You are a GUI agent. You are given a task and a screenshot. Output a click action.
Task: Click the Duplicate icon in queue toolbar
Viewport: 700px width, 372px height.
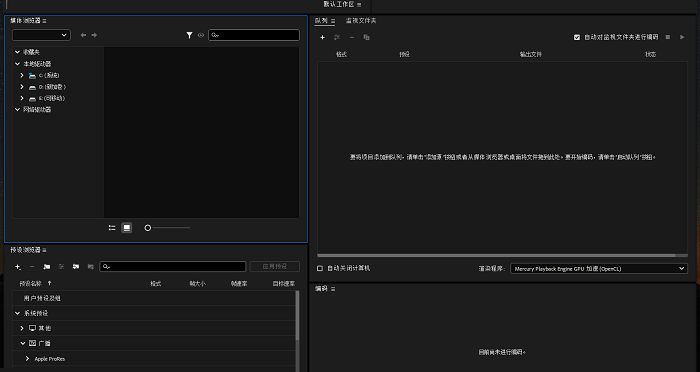(367, 38)
